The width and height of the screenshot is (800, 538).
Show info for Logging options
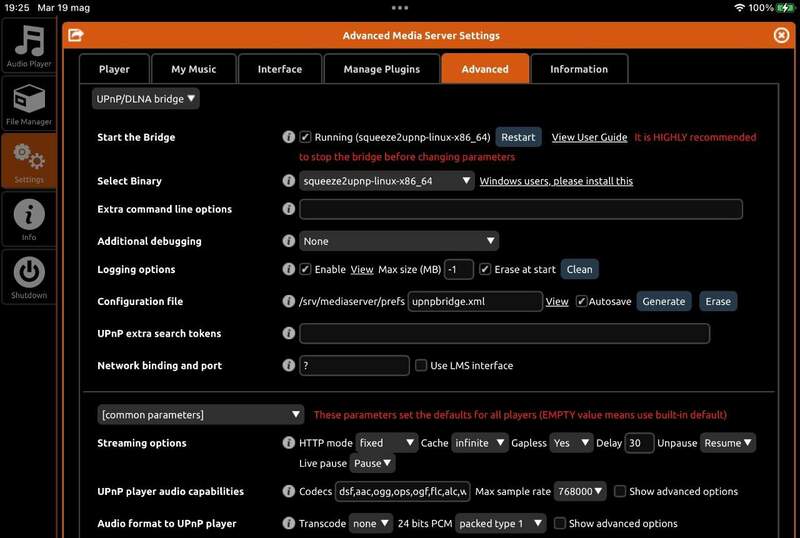click(x=289, y=269)
